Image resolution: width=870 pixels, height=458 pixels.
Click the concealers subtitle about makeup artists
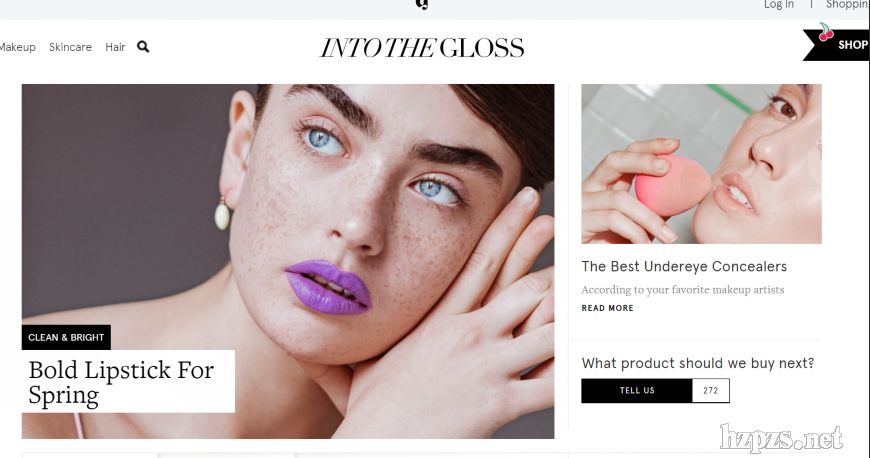pyautogui.click(x=683, y=290)
